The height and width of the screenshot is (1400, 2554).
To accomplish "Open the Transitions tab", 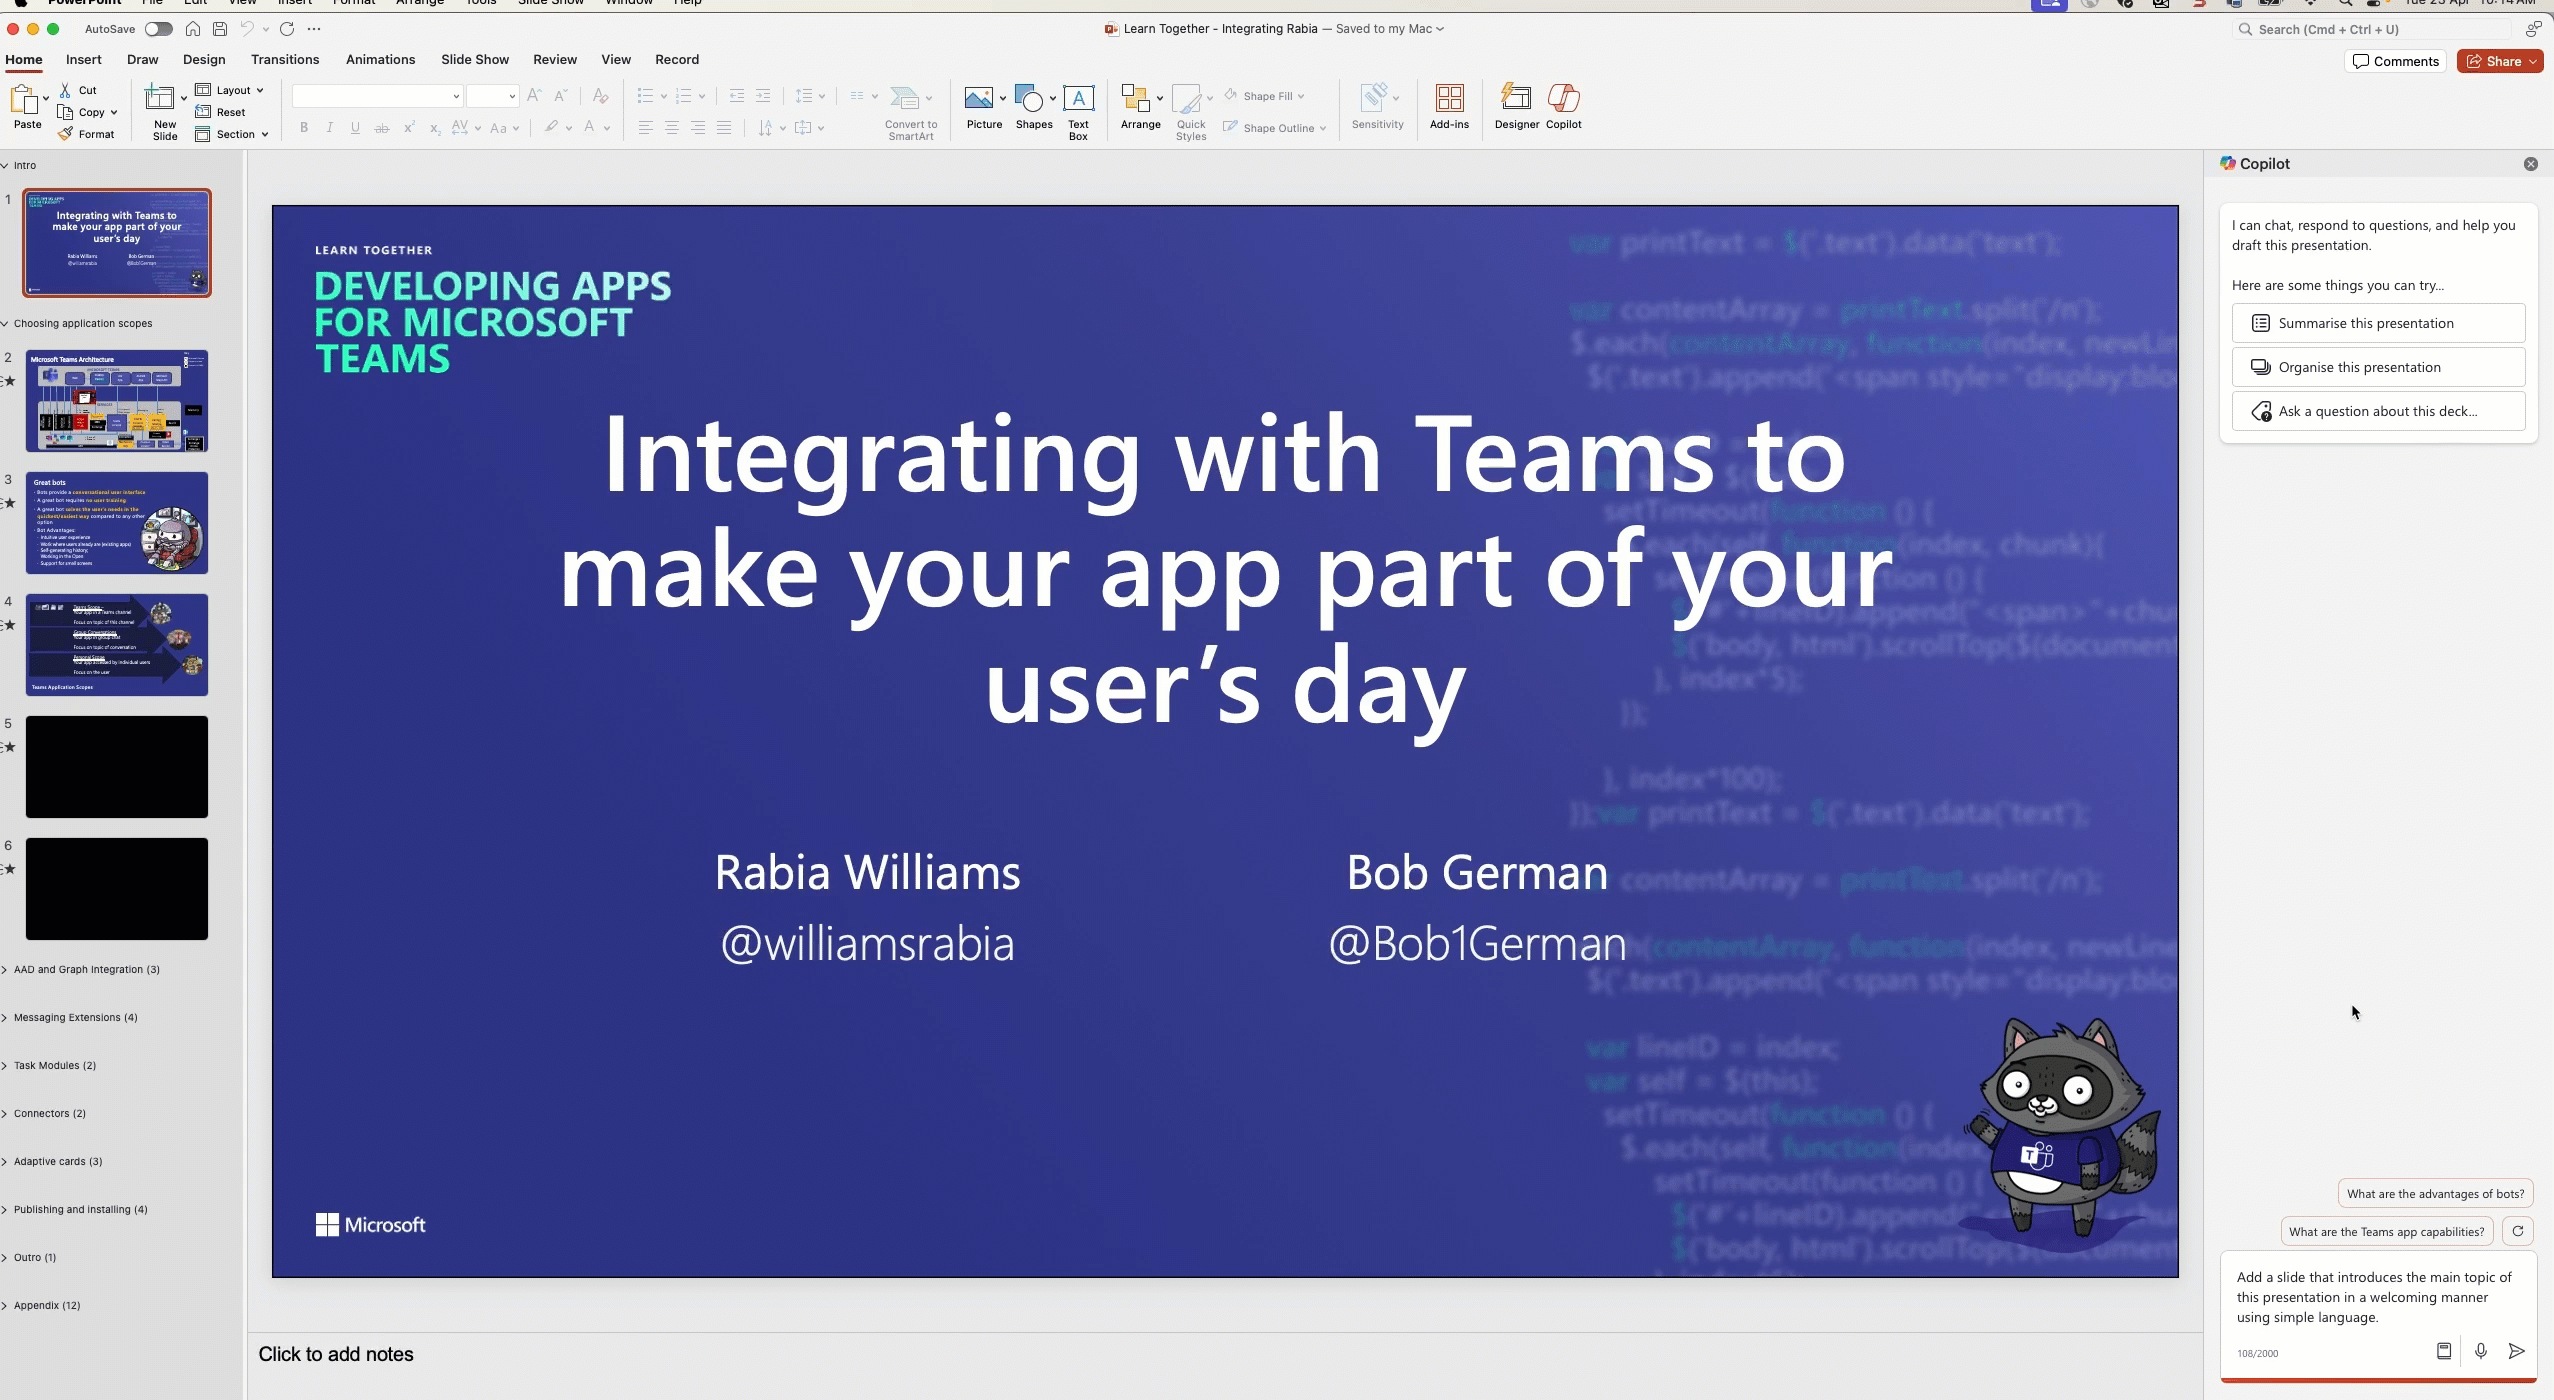I will point(285,60).
